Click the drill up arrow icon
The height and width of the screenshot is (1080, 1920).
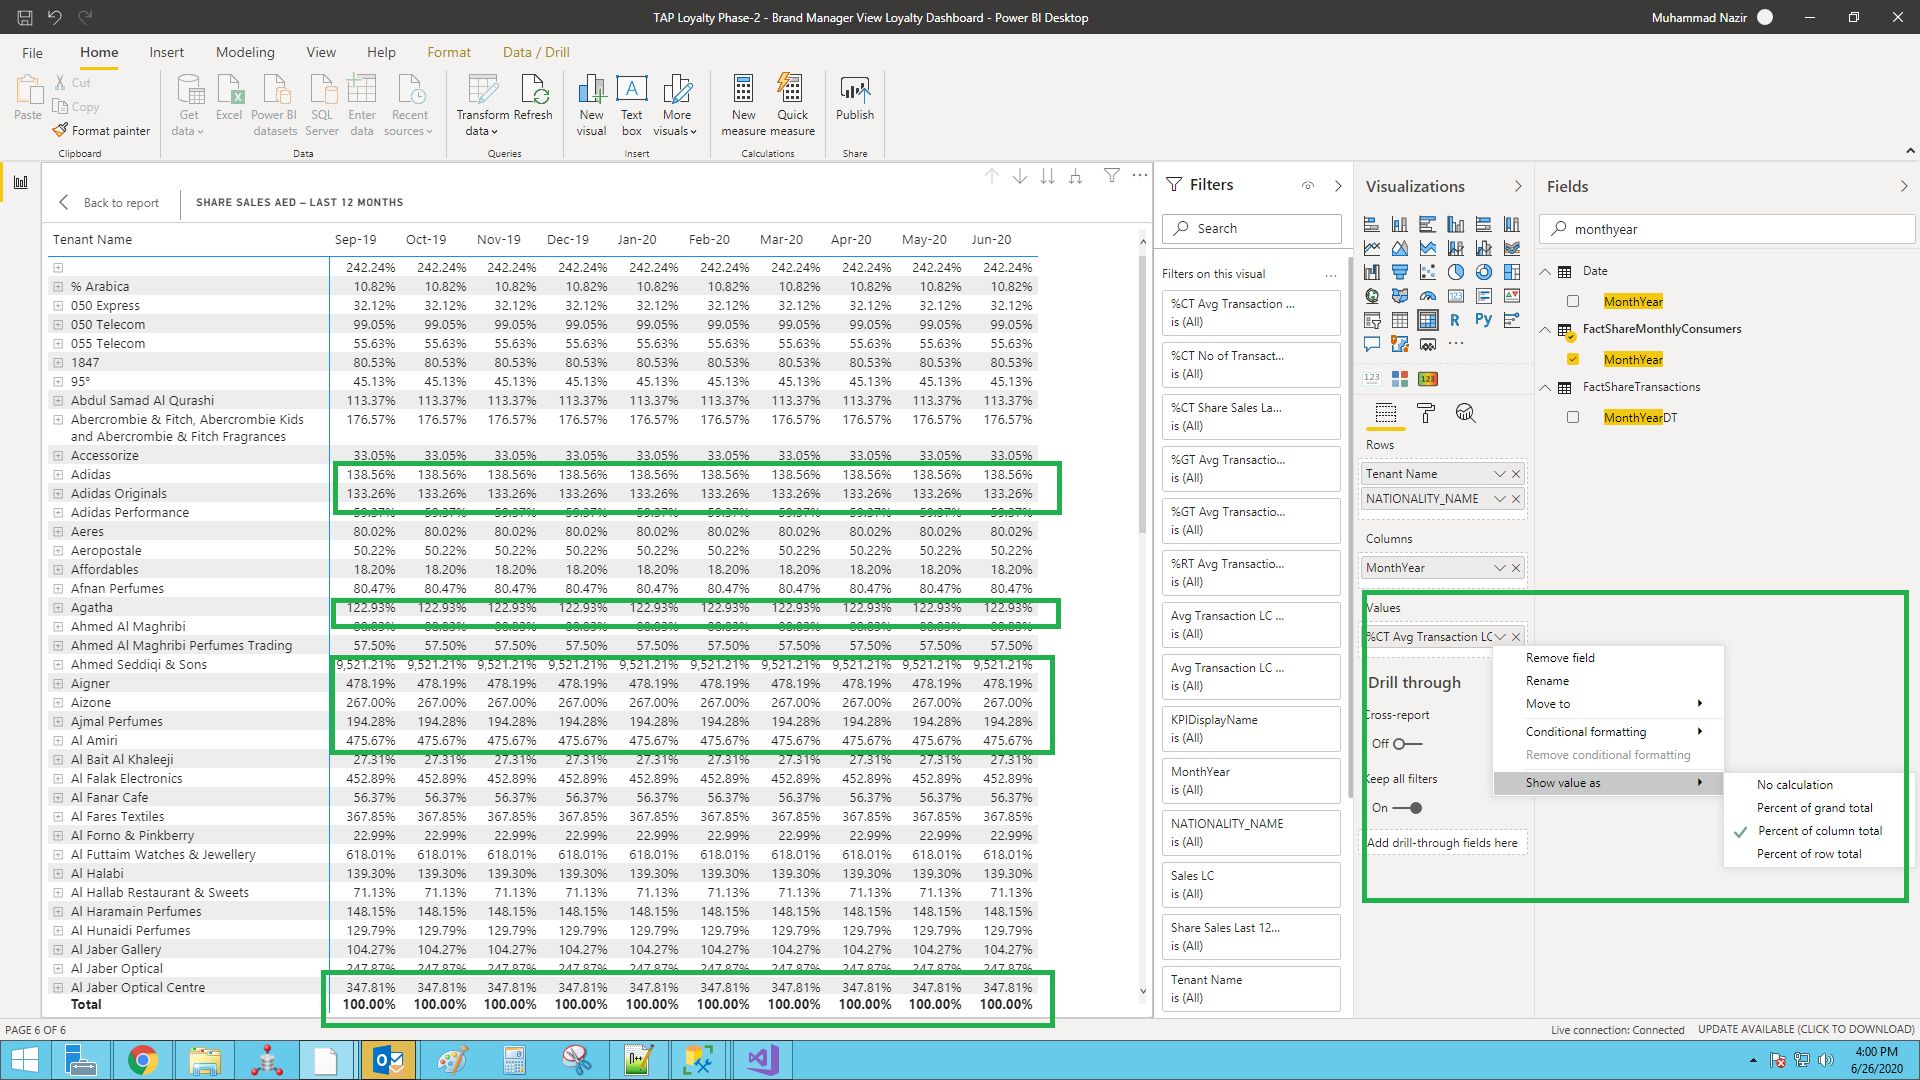pos(991,176)
